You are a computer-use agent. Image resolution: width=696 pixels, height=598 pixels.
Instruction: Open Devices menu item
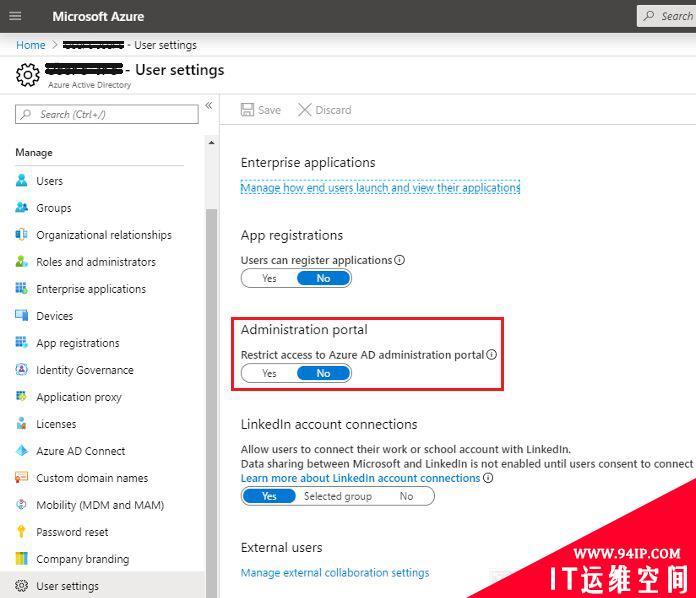[x=55, y=316]
